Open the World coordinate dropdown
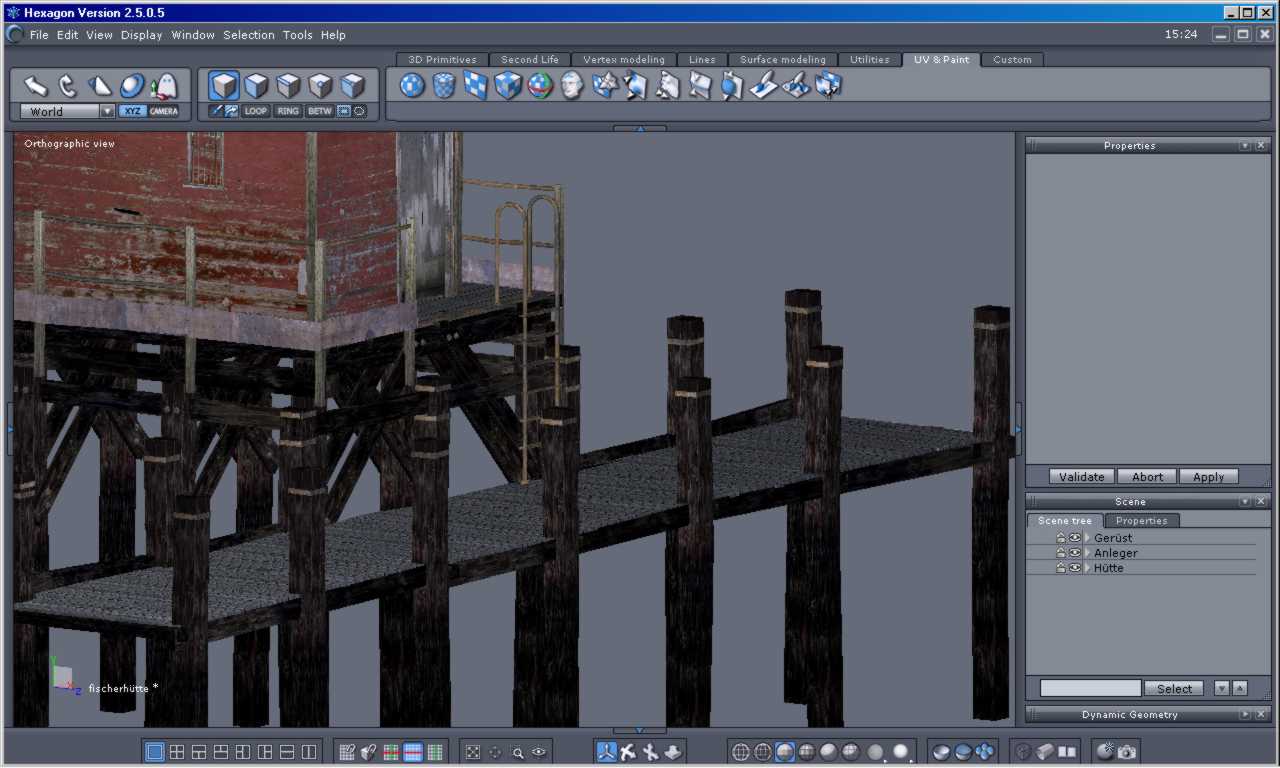This screenshot has width=1280, height=768. tap(68, 111)
